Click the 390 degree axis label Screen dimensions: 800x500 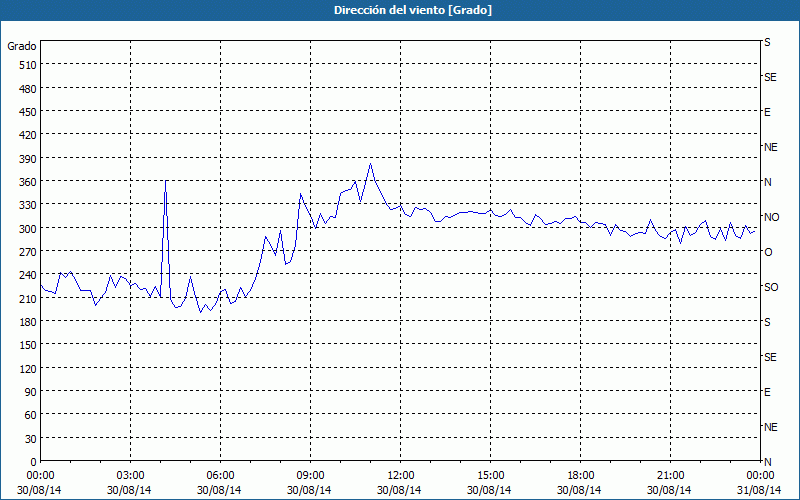click(x=29, y=159)
